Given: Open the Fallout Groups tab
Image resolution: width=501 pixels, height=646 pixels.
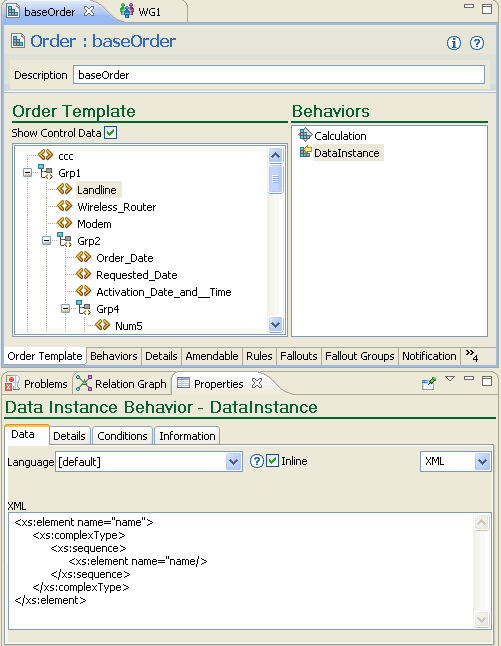Looking at the screenshot, I should coord(360,356).
